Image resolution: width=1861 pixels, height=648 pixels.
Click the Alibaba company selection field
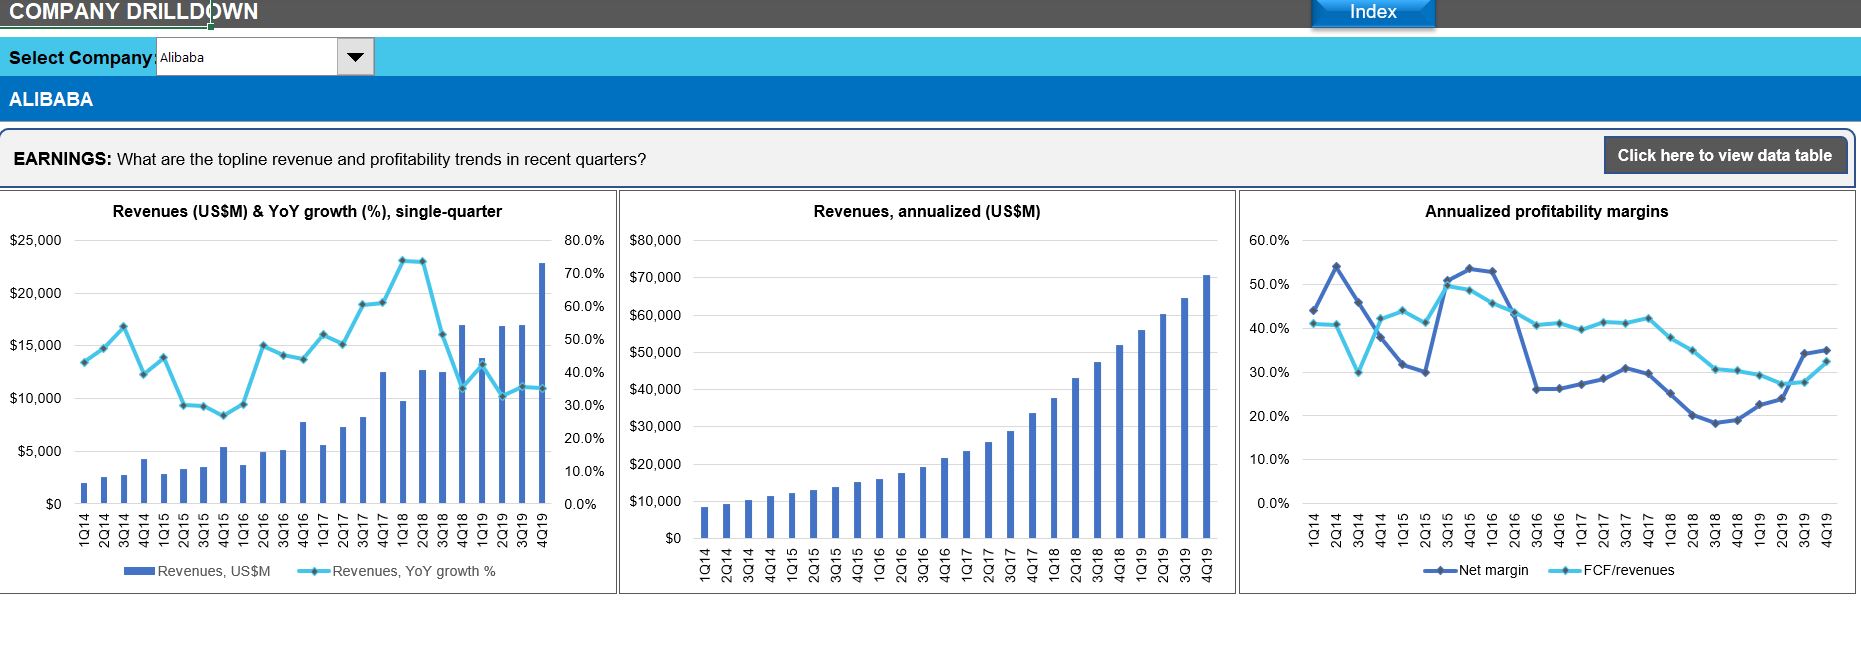(x=246, y=57)
